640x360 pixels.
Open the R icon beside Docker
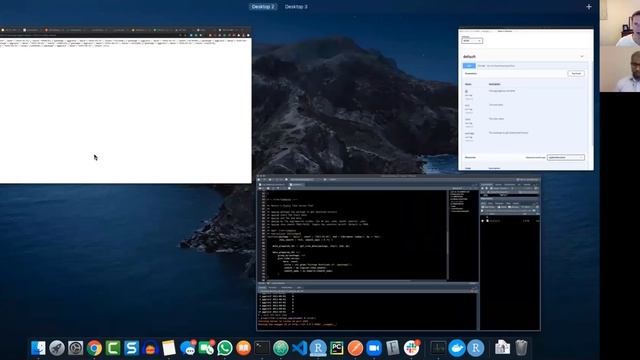(x=476, y=348)
